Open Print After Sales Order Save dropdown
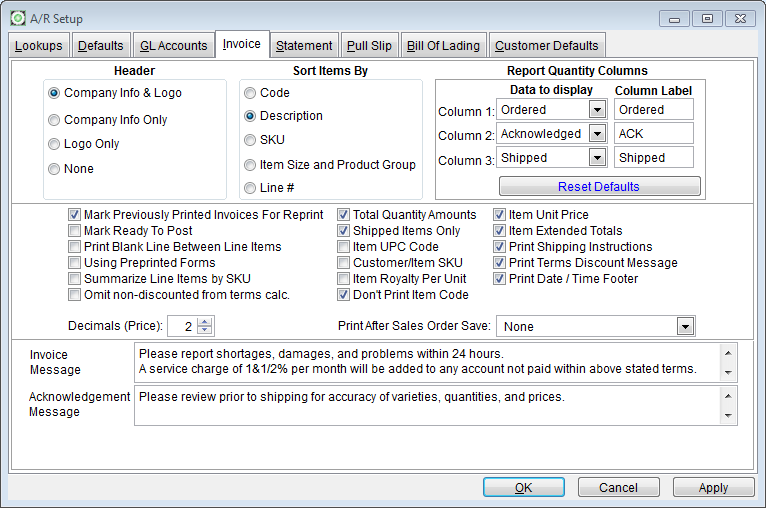Image resolution: width=766 pixels, height=508 pixels. (684, 327)
